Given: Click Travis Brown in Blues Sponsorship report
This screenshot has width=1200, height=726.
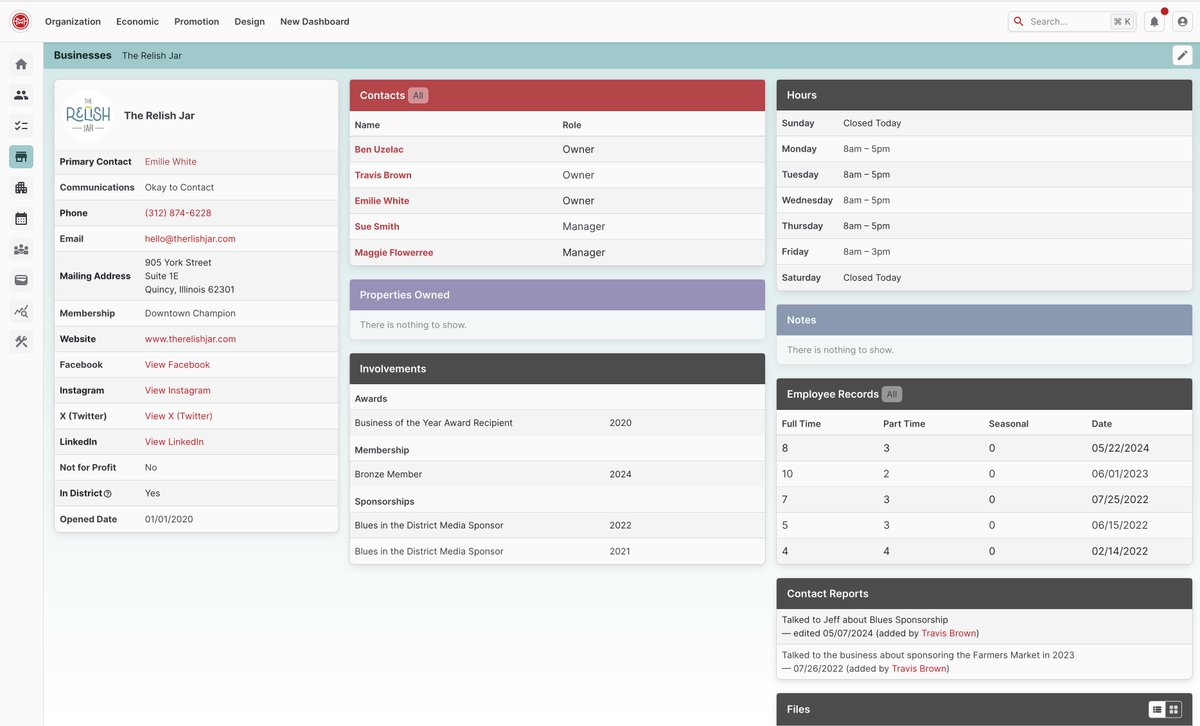Looking at the screenshot, I should pyautogui.click(x=949, y=633).
